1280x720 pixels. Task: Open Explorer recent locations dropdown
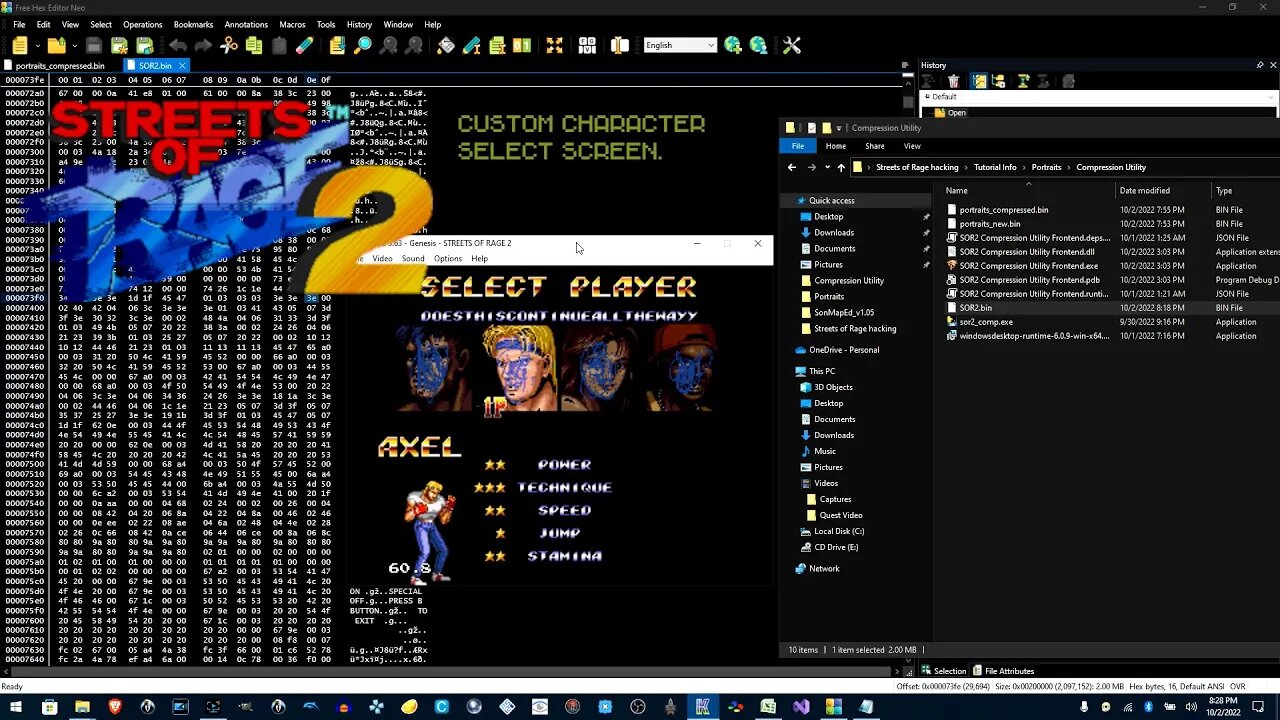(x=826, y=167)
